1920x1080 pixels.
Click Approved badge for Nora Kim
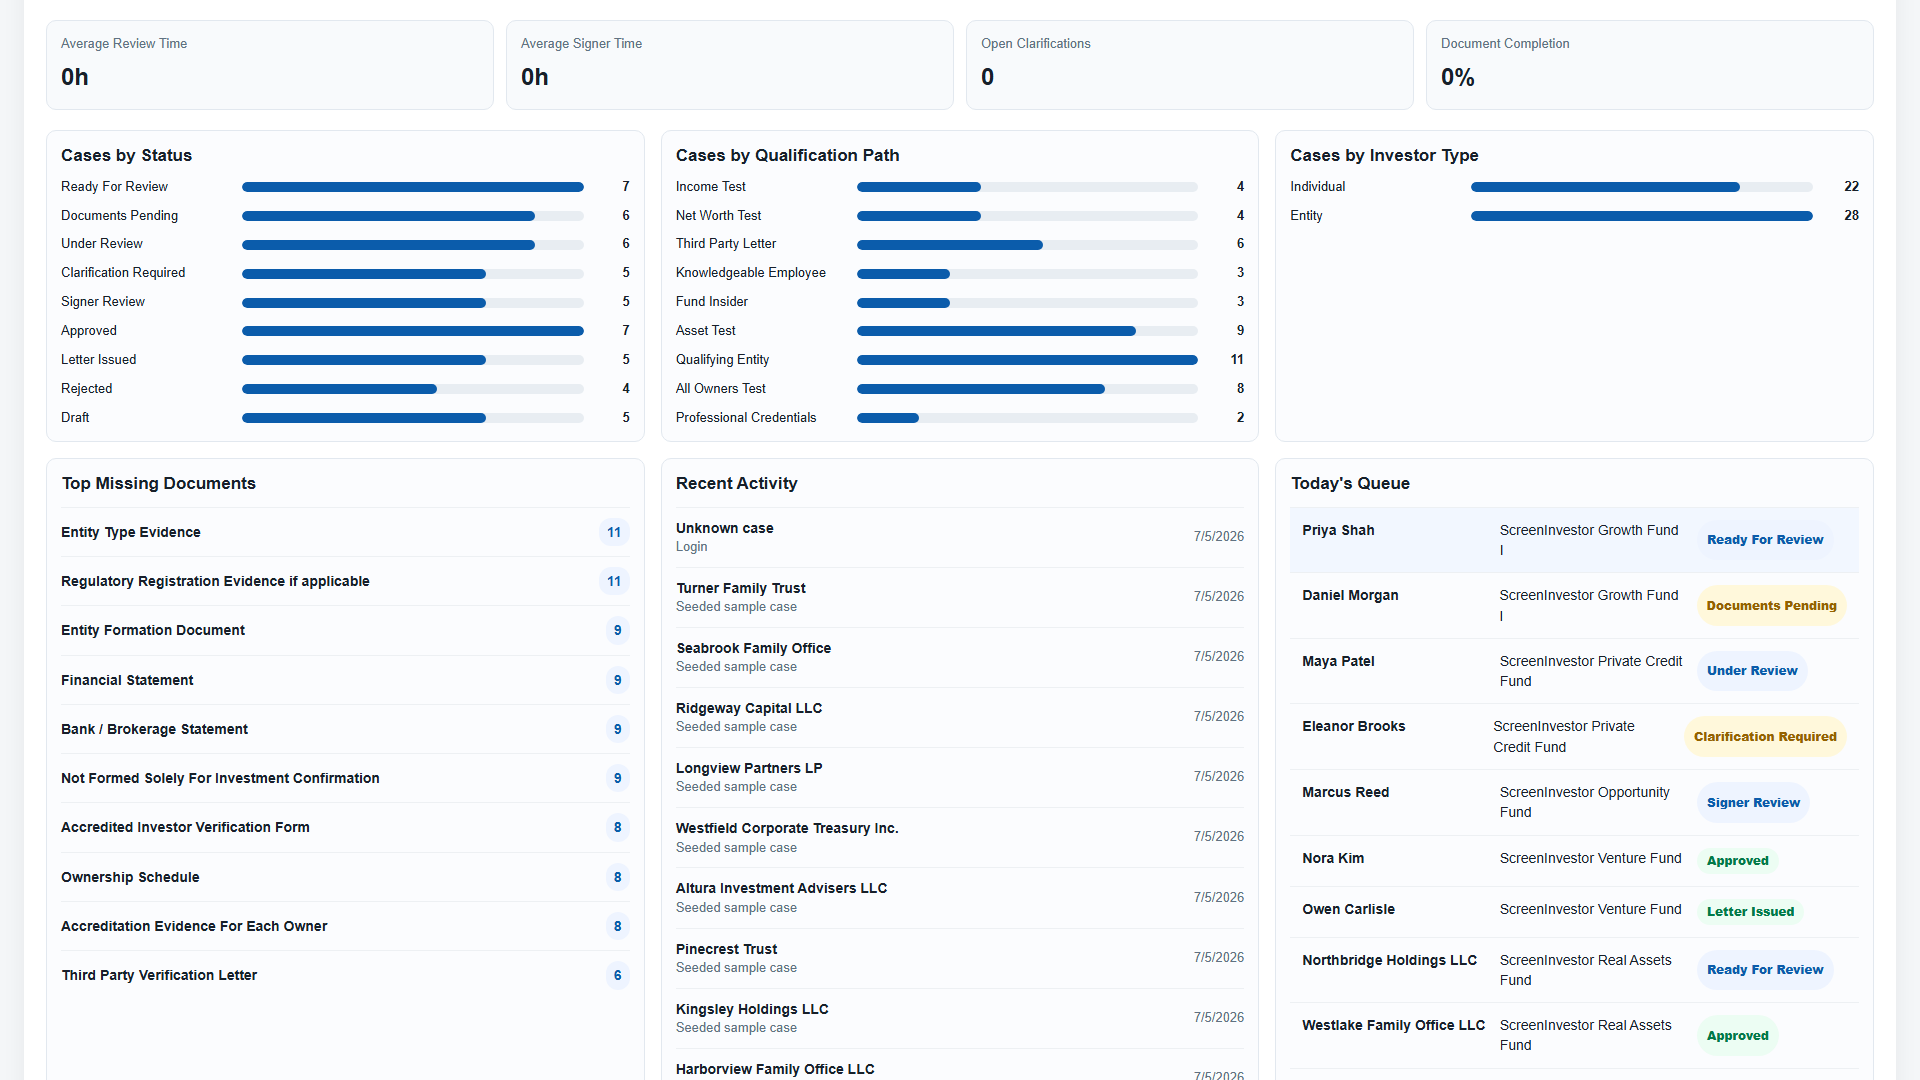coord(1737,861)
